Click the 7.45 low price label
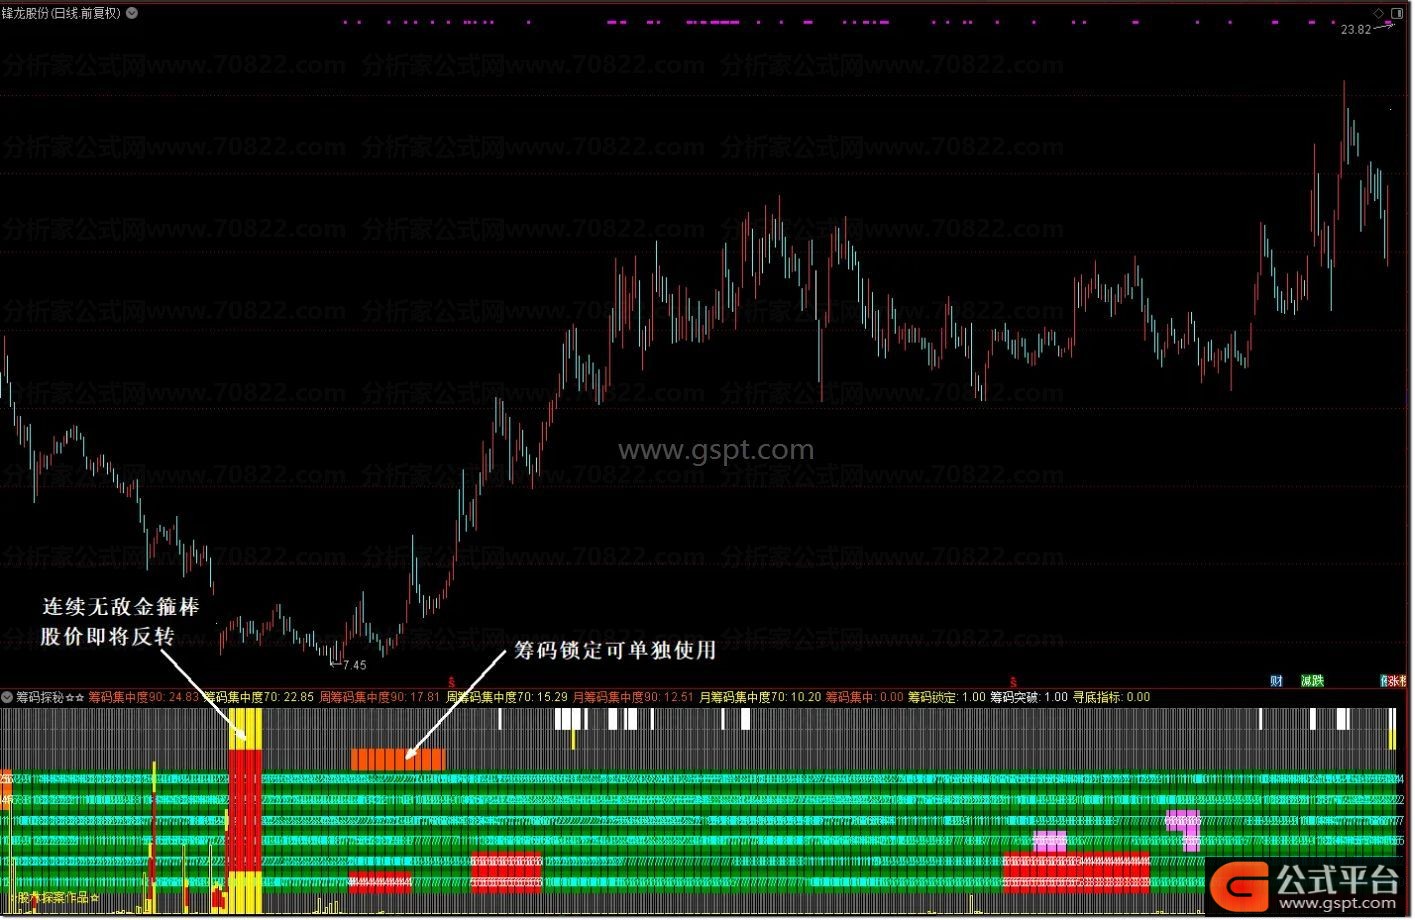Image resolution: width=1415 pixels, height=920 pixels. click(353, 665)
